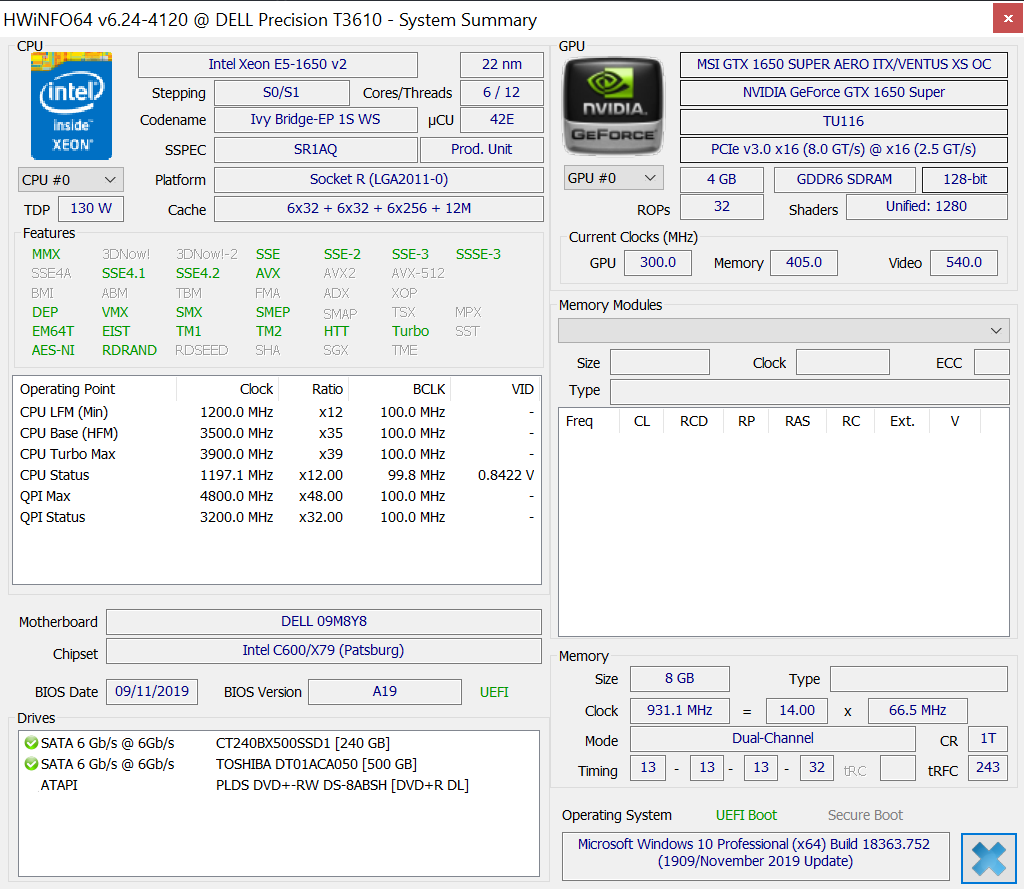Image resolution: width=1024 pixels, height=889 pixels.
Task: Select the DELL 09M8Y8 motherboard field
Action: [x=324, y=622]
